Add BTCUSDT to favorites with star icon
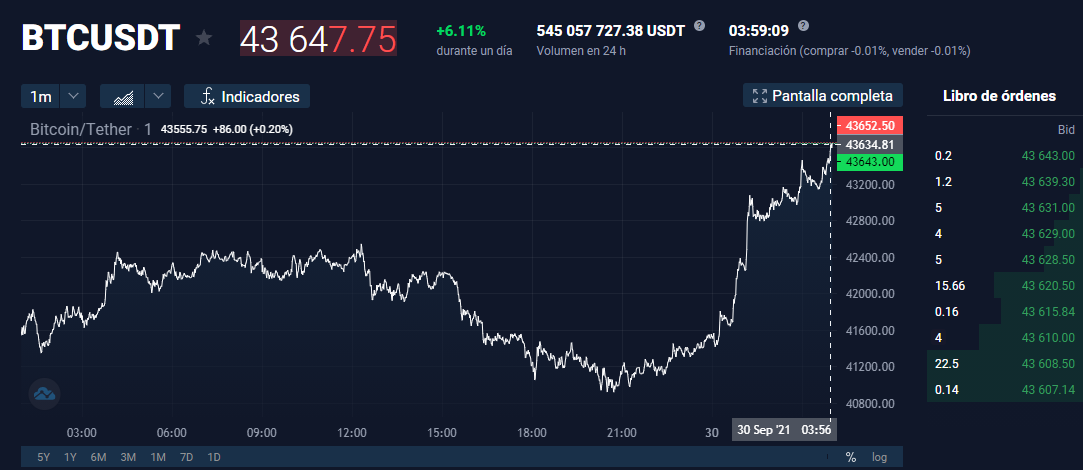The image size is (1083, 470). click(x=204, y=37)
